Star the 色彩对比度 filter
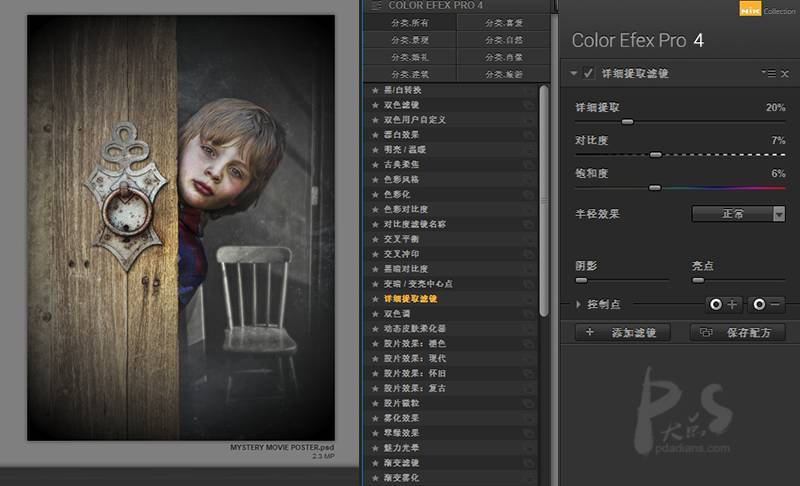Screen dimensions: 800x486 [x=375, y=209]
